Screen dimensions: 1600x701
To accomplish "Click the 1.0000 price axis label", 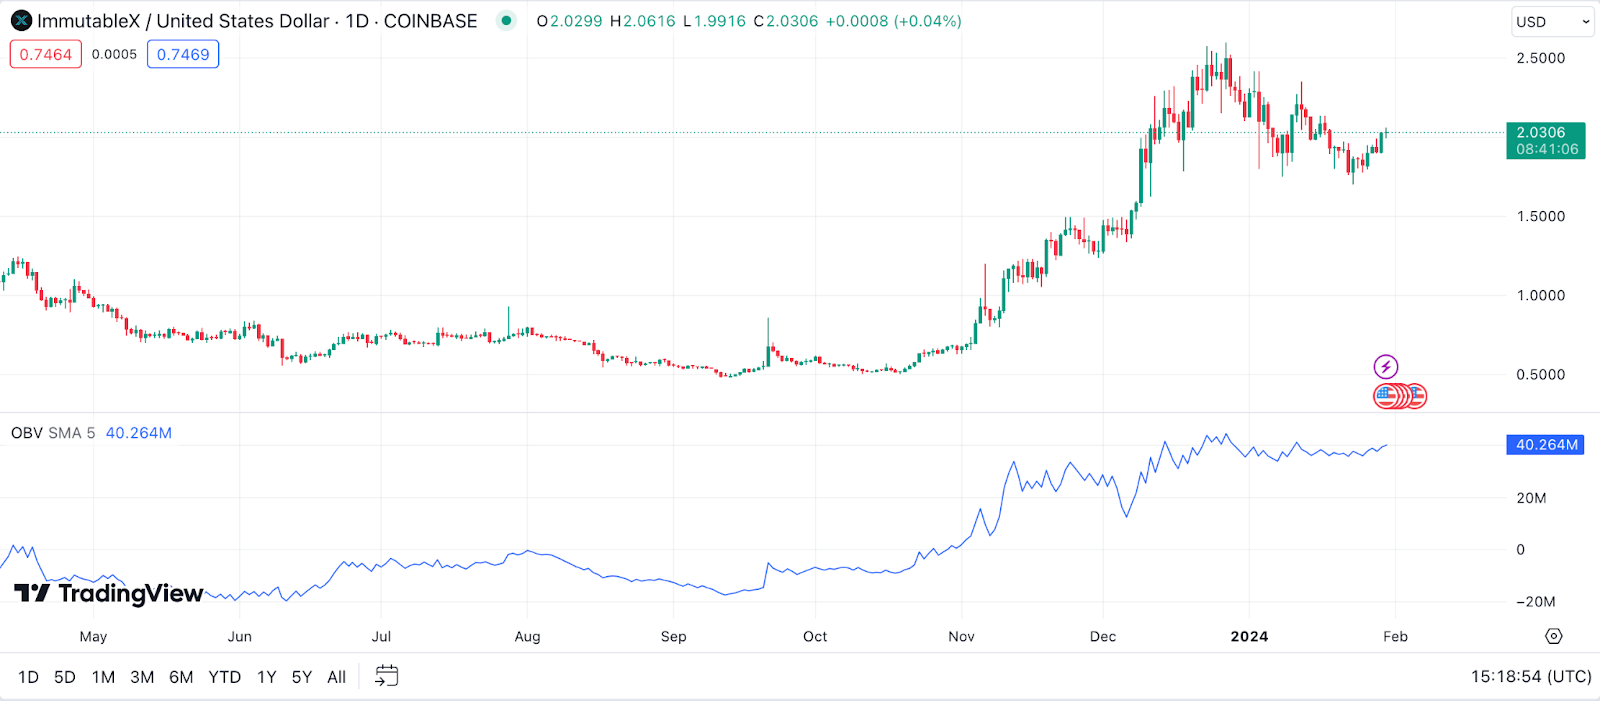I will [x=1541, y=295].
